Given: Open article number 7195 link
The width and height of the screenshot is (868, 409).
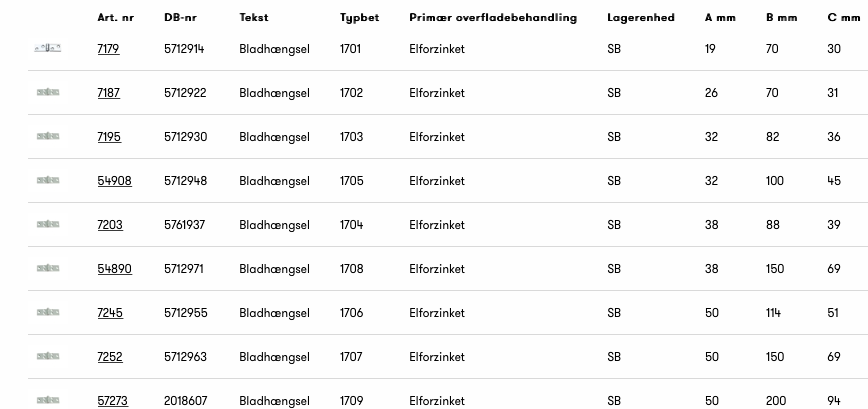Looking at the screenshot, I should pyautogui.click(x=109, y=137).
